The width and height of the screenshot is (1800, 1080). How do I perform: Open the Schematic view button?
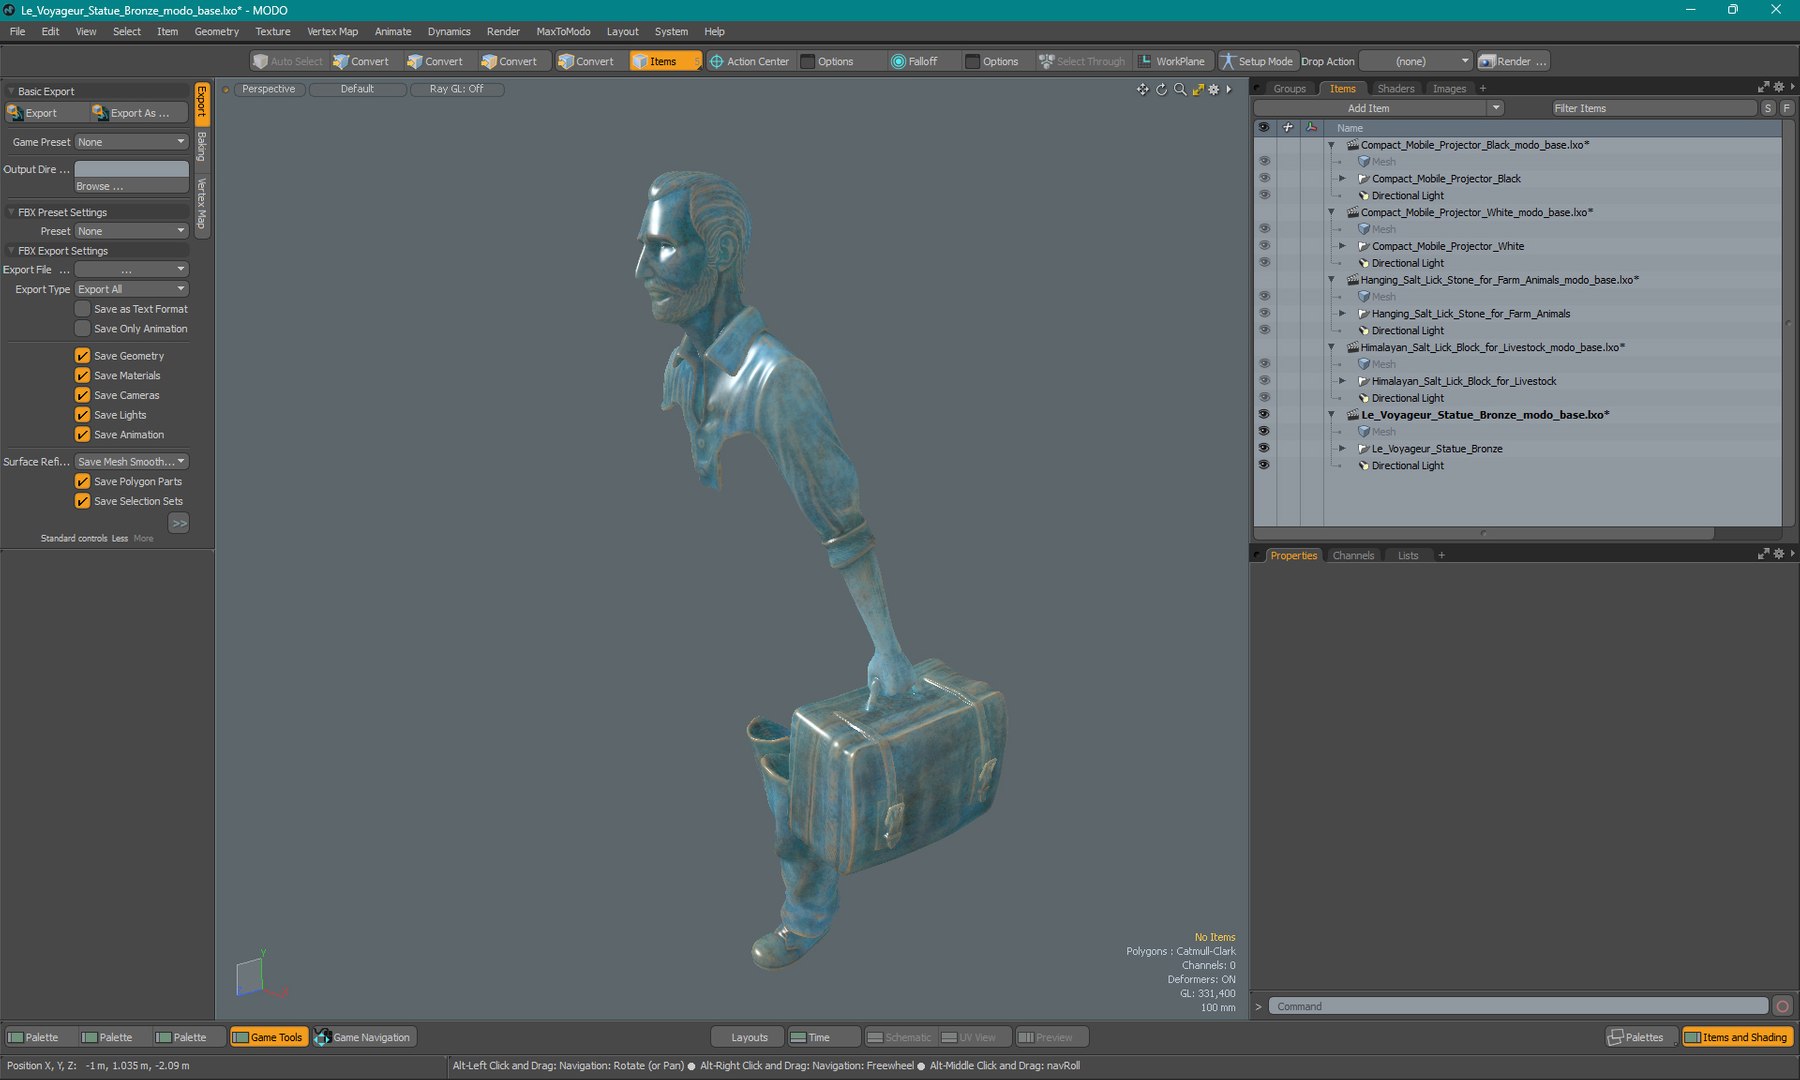(x=899, y=1037)
